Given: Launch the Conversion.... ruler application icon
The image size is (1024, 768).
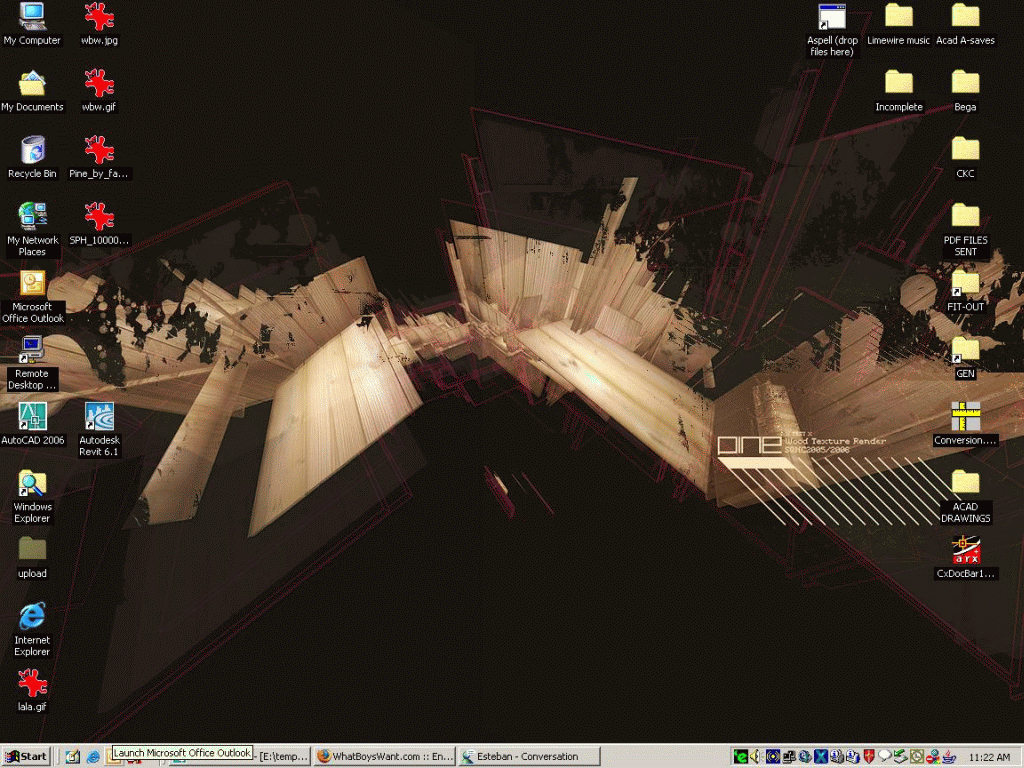Looking at the screenshot, I should click(965, 424).
